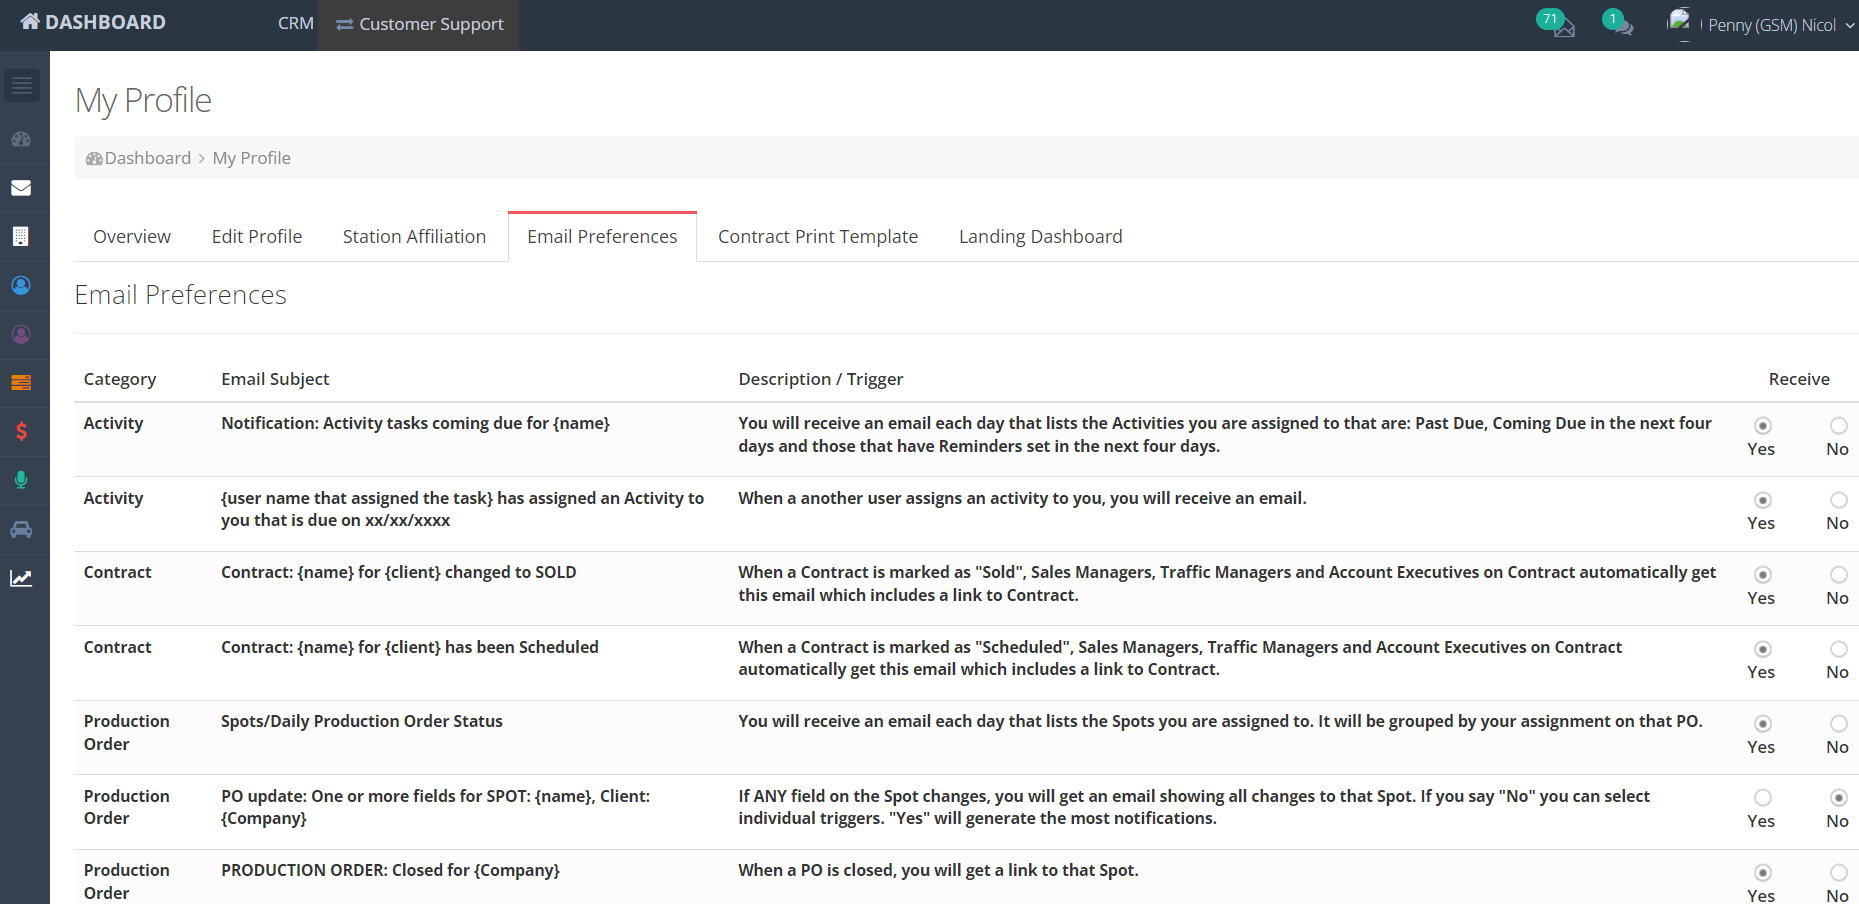Open the Overview tab
This screenshot has height=904, width=1859.
tap(132, 237)
